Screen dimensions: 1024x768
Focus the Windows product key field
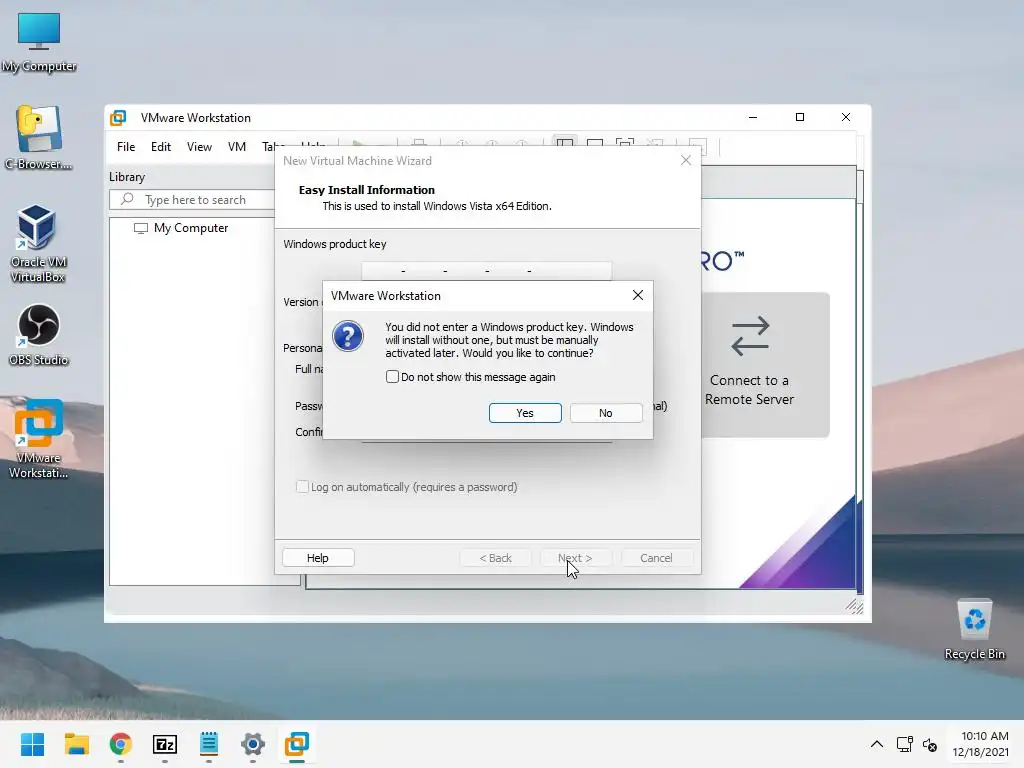487,270
